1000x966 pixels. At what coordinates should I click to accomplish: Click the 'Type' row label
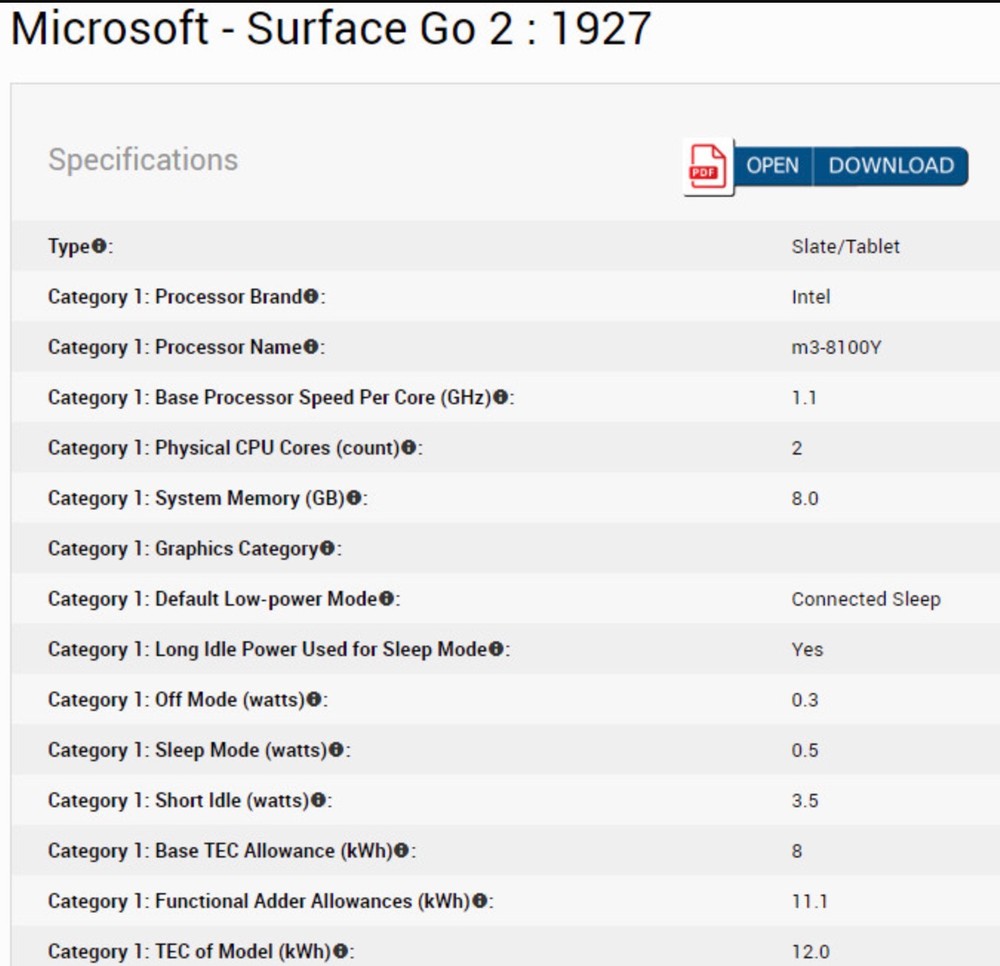69,246
